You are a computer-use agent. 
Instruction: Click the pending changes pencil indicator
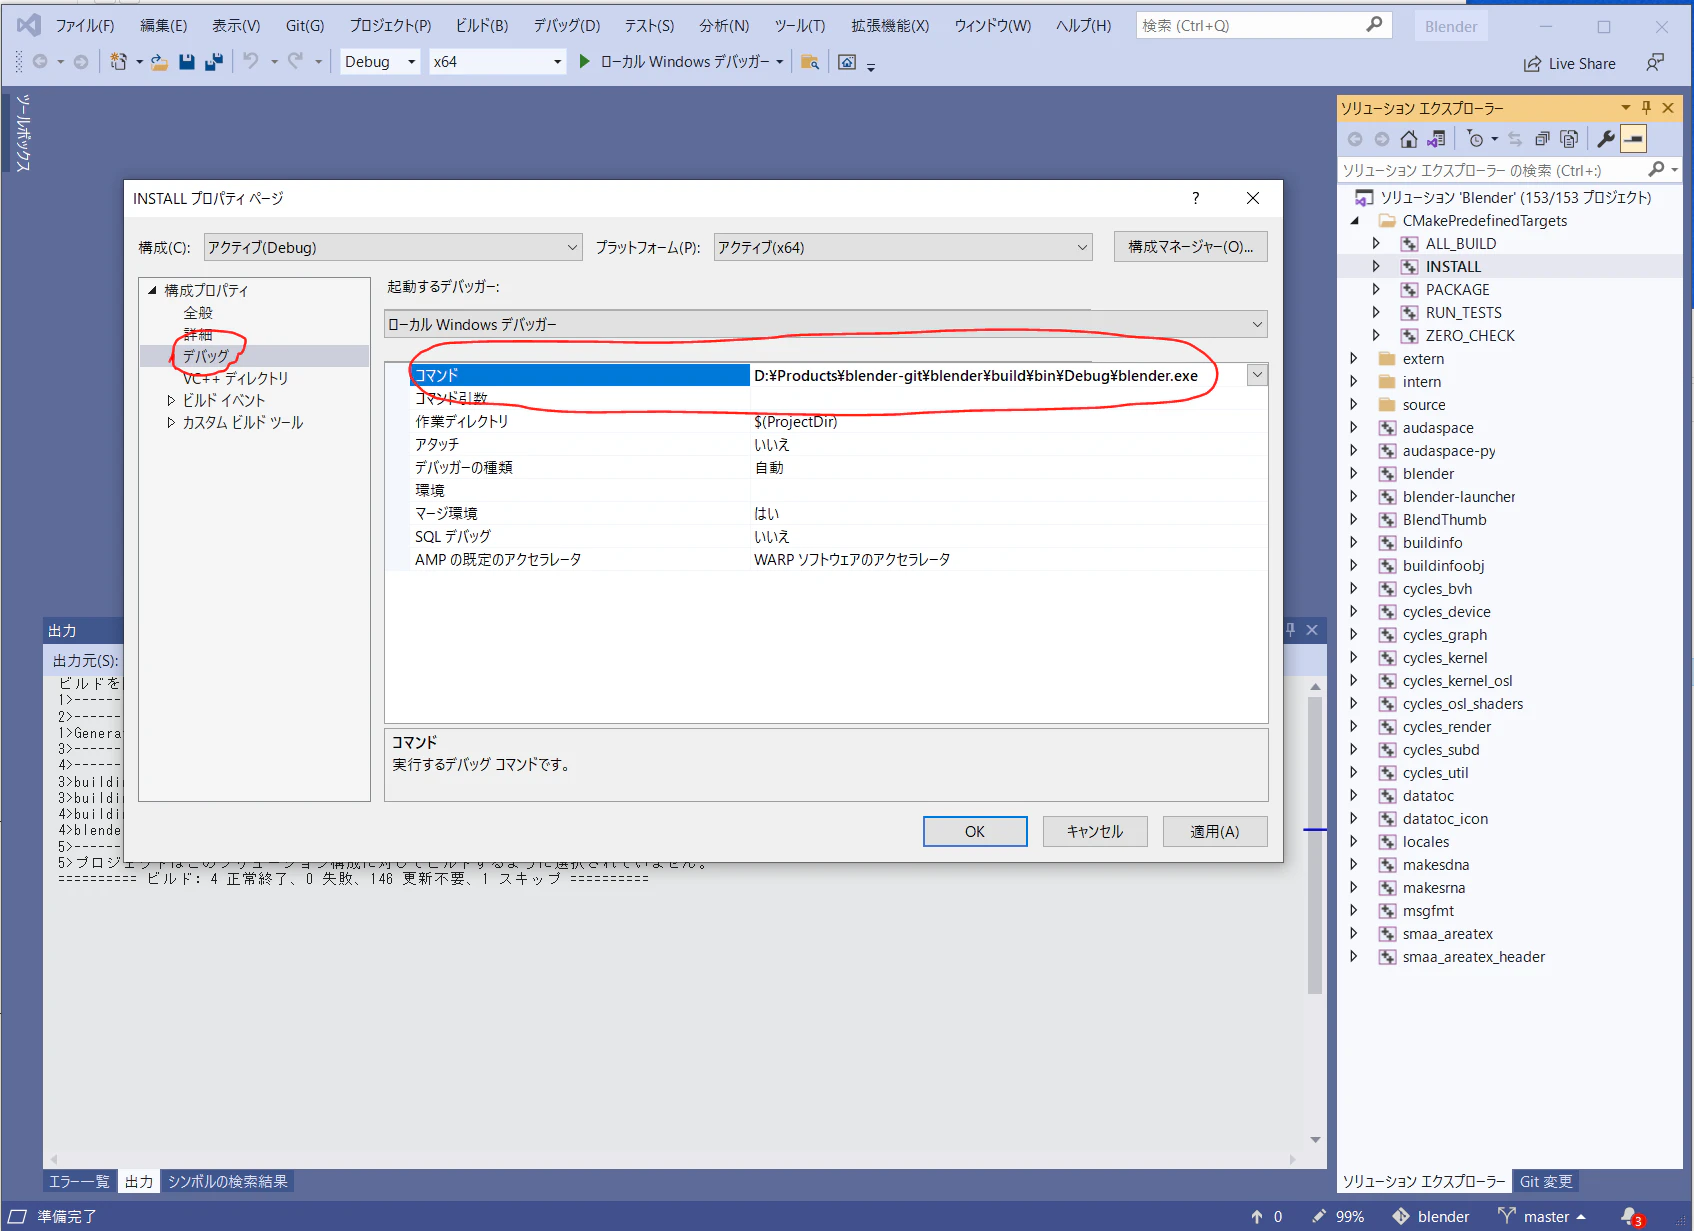pyautogui.click(x=1338, y=1216)
